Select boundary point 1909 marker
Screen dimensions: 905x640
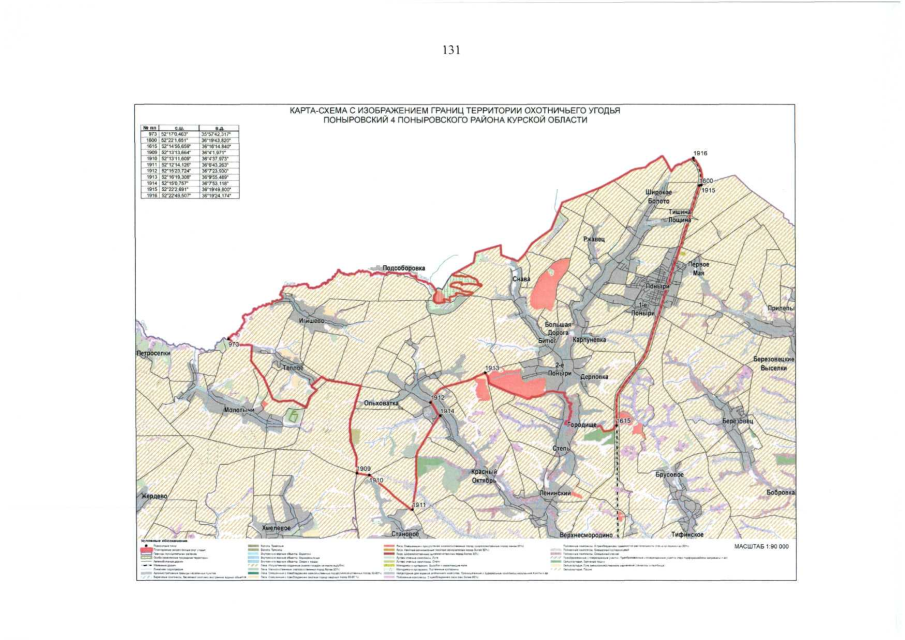364,469
